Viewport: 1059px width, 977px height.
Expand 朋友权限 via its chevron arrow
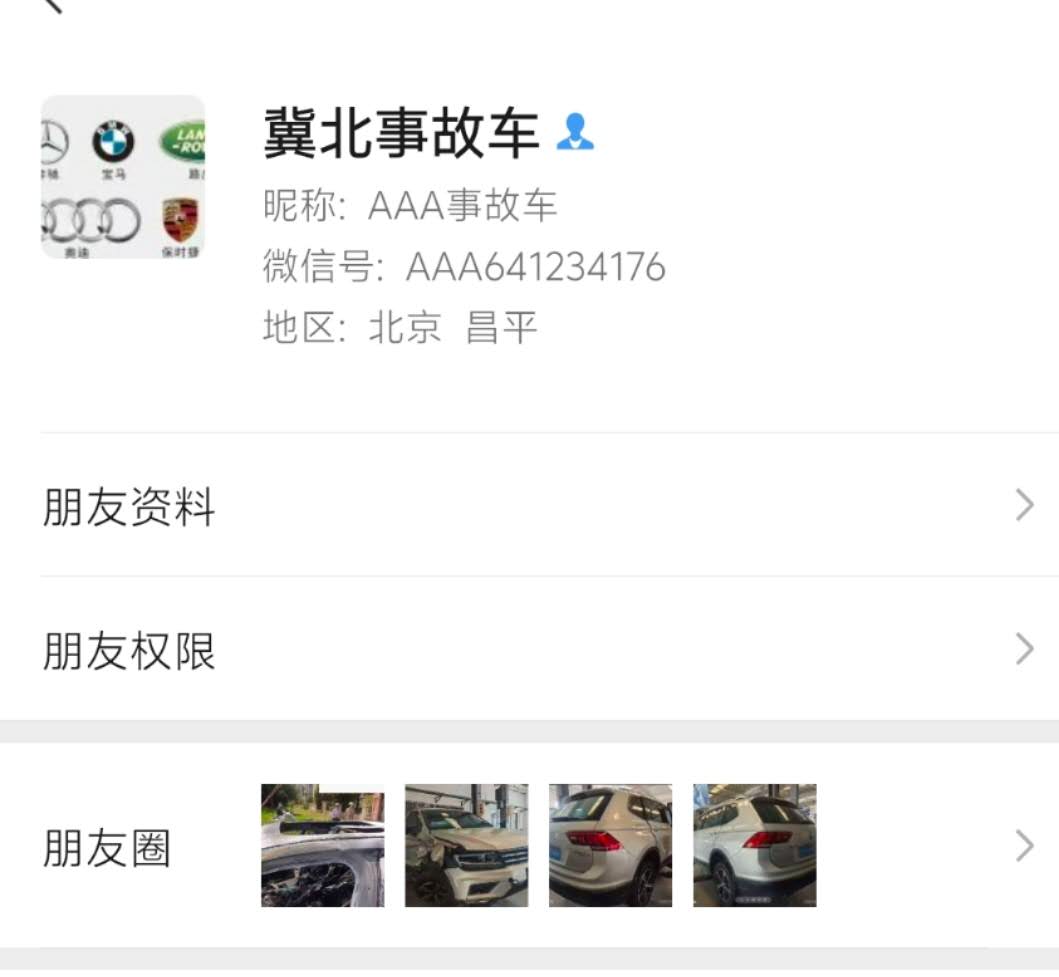click(x=1025, y=649)
